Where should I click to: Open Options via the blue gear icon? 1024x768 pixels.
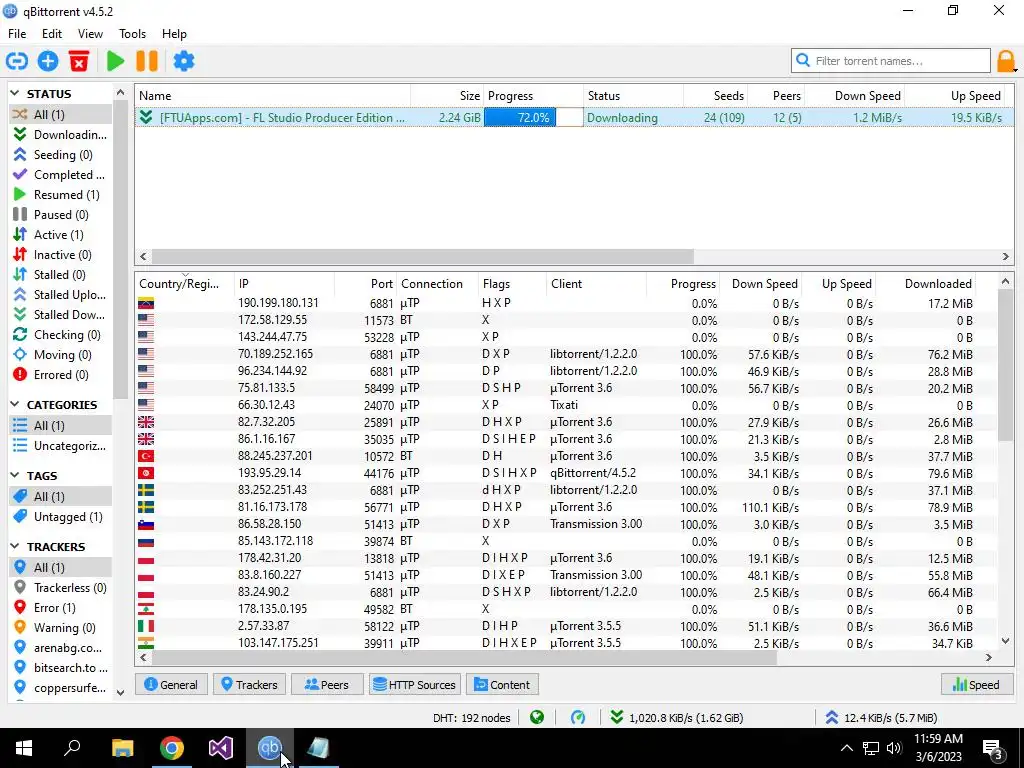click(184, 61)
